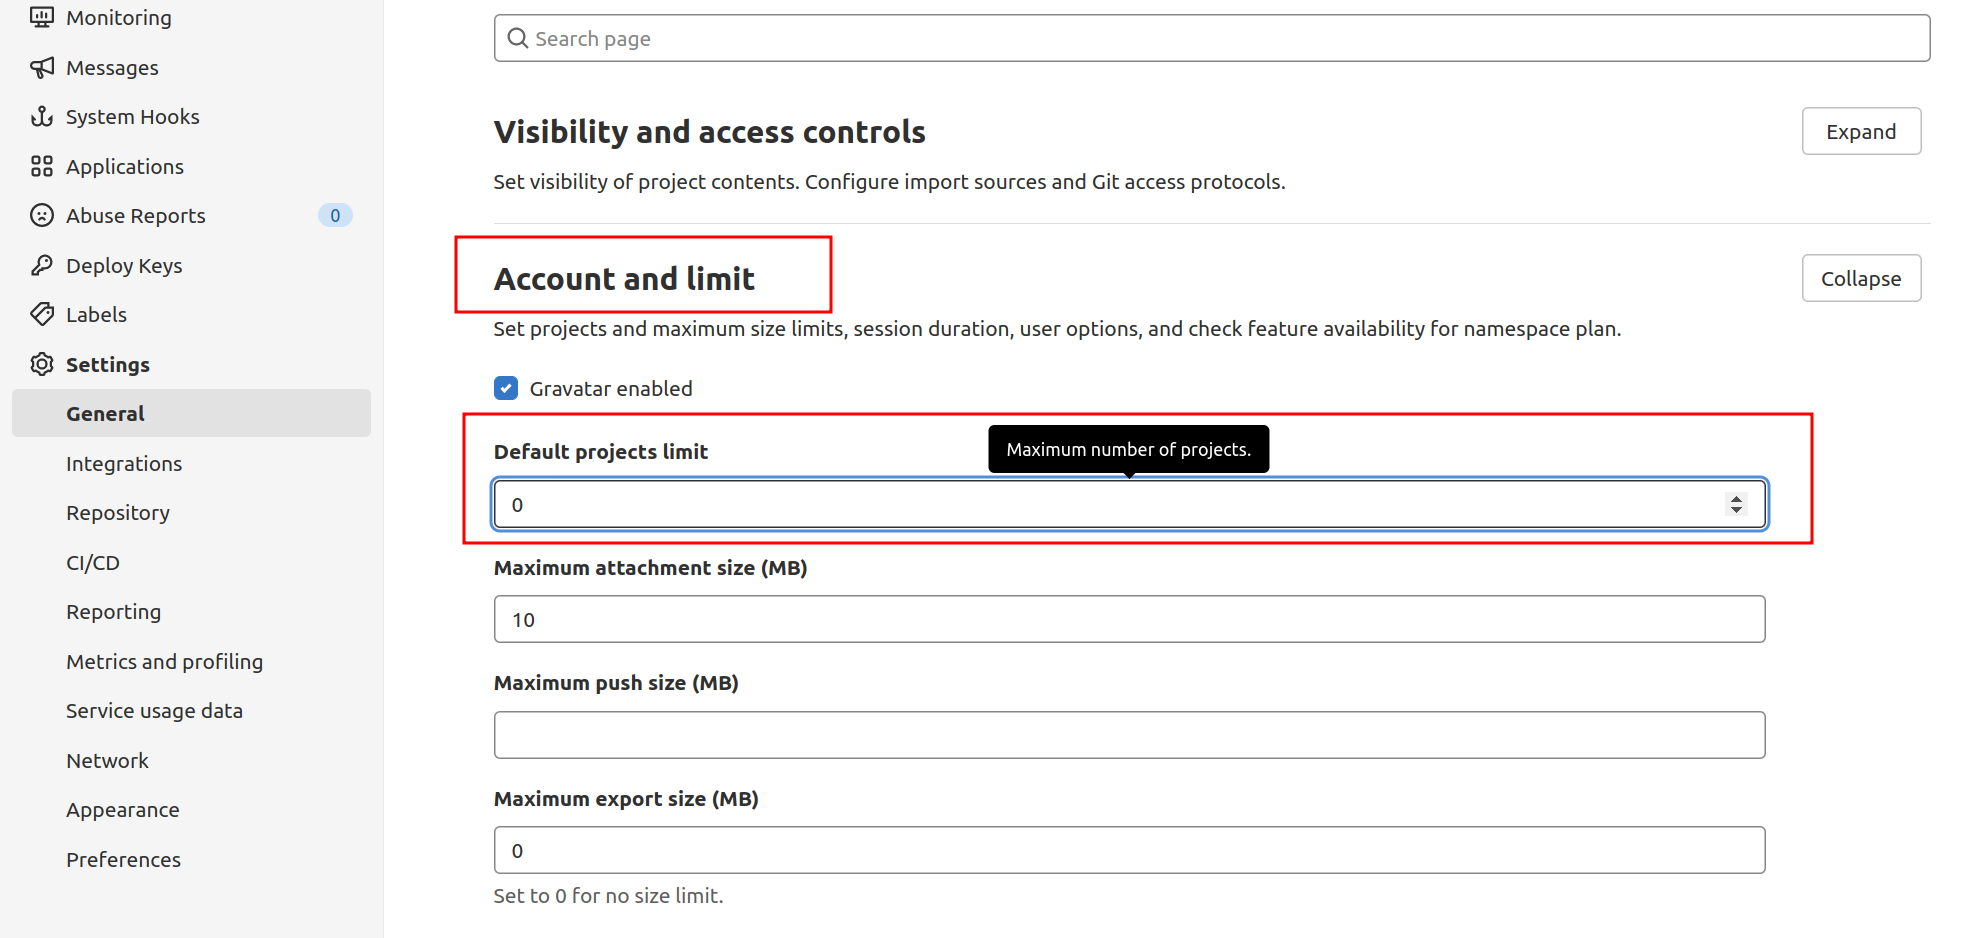Viewport: 1981px width, 938px height.
Task: Collapse the Account and limit section
Action: coord(1860,279)
